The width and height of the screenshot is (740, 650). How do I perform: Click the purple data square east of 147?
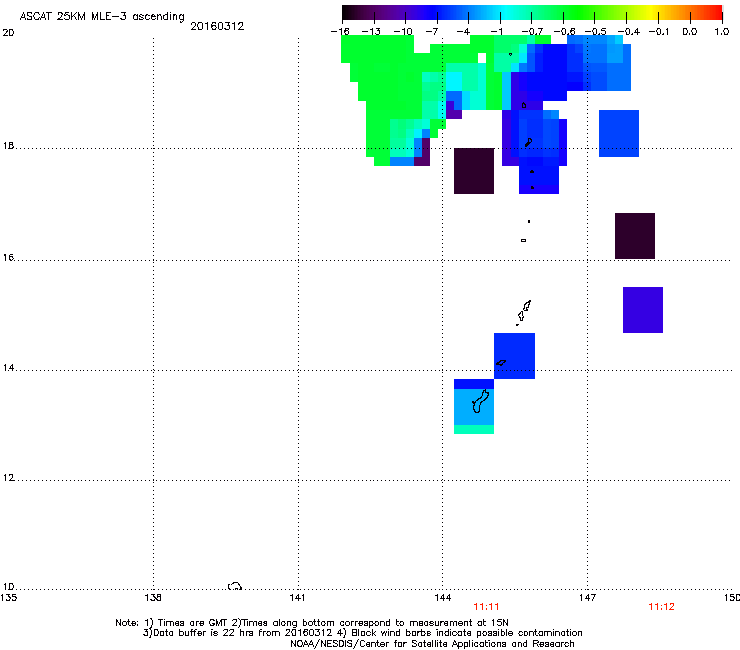(643, 310)
